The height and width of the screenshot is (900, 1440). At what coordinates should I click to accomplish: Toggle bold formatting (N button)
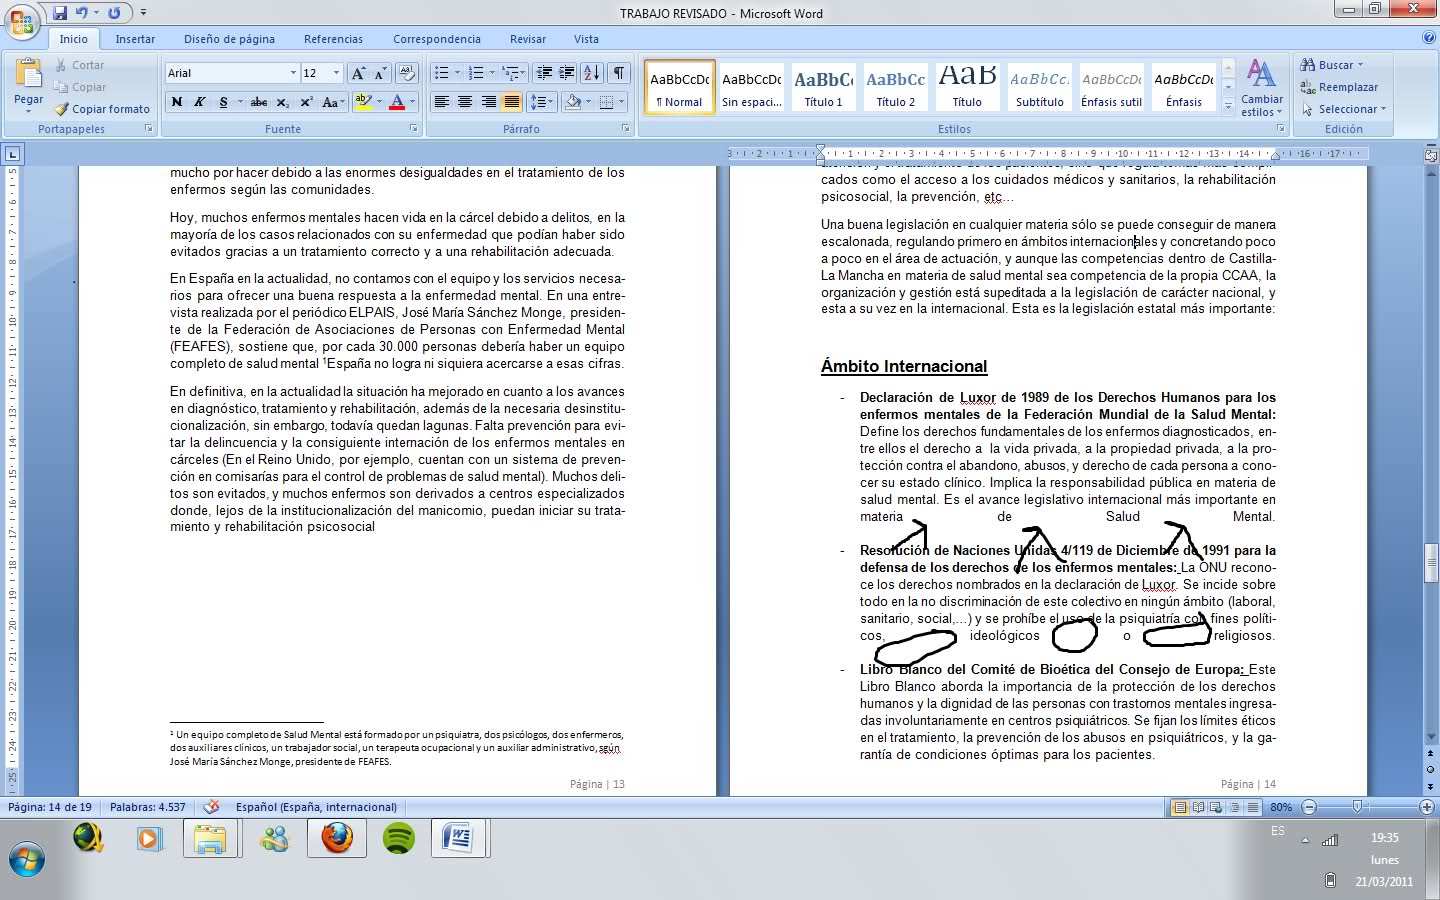click(x=177, y=102)
